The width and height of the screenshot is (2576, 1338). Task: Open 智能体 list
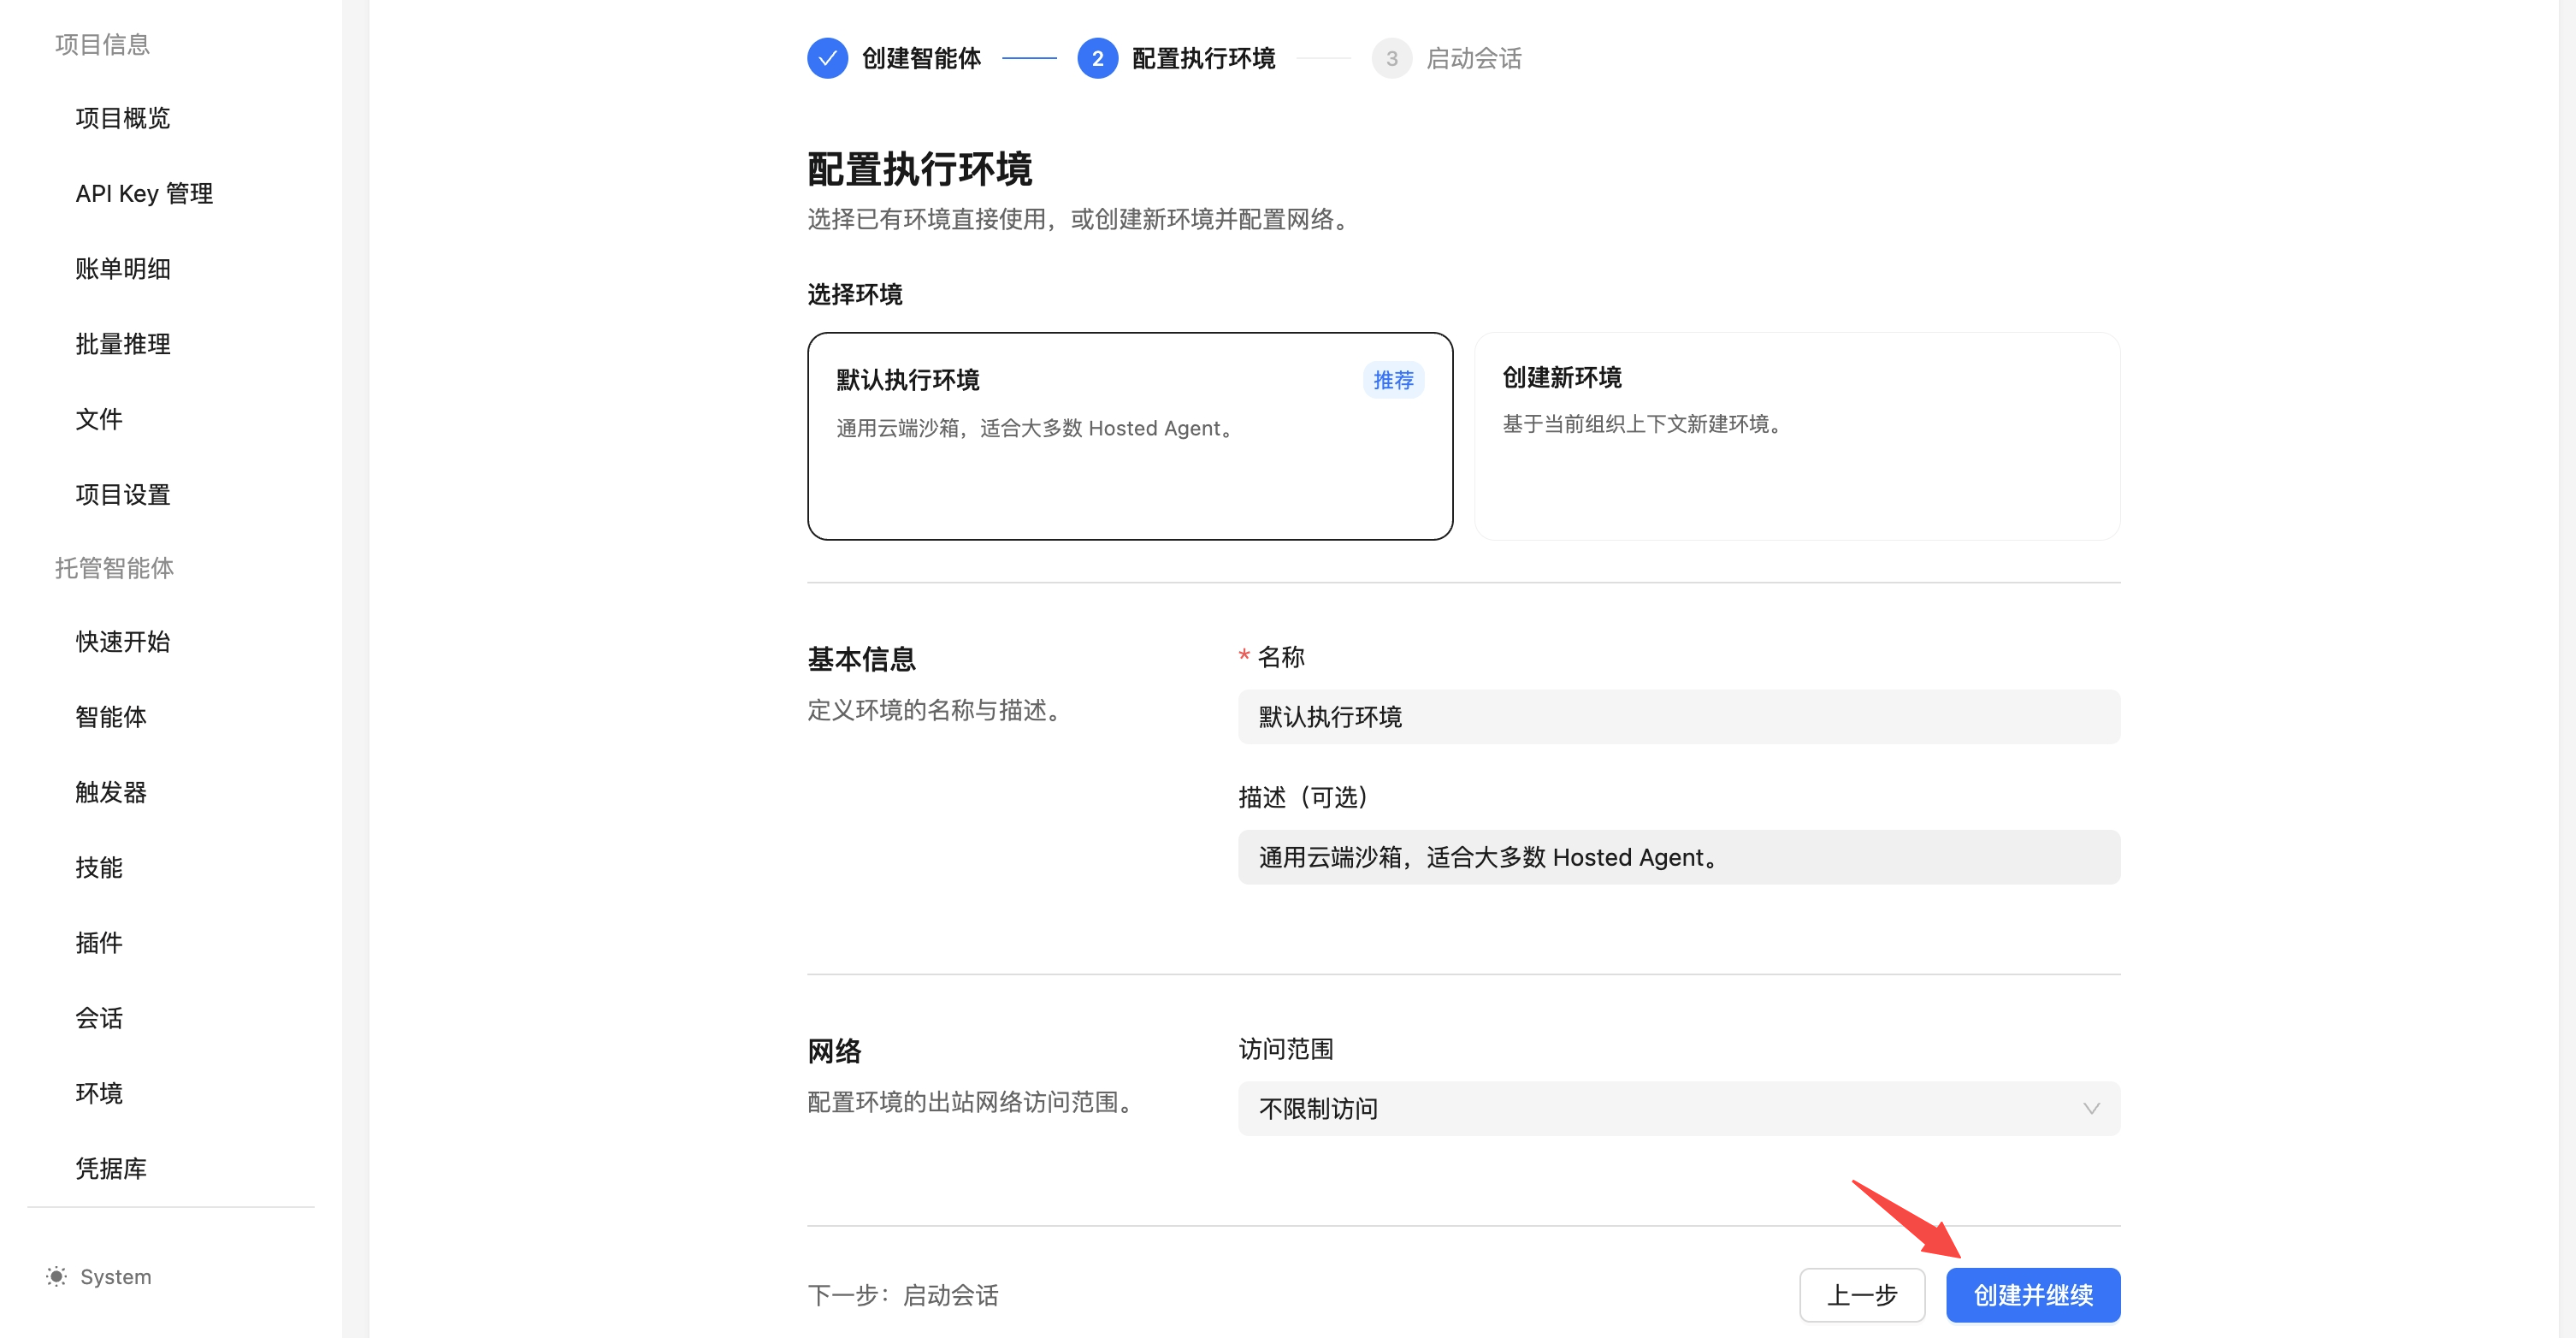(111, 716)
